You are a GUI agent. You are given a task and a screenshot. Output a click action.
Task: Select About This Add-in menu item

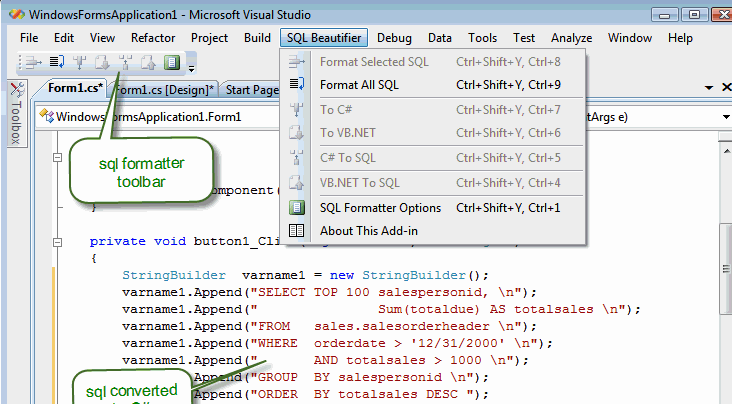pos(433,231)
